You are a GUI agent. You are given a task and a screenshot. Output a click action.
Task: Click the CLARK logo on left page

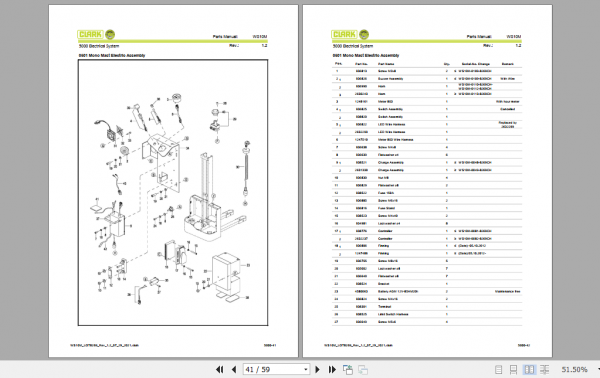[x=96, y=34]
